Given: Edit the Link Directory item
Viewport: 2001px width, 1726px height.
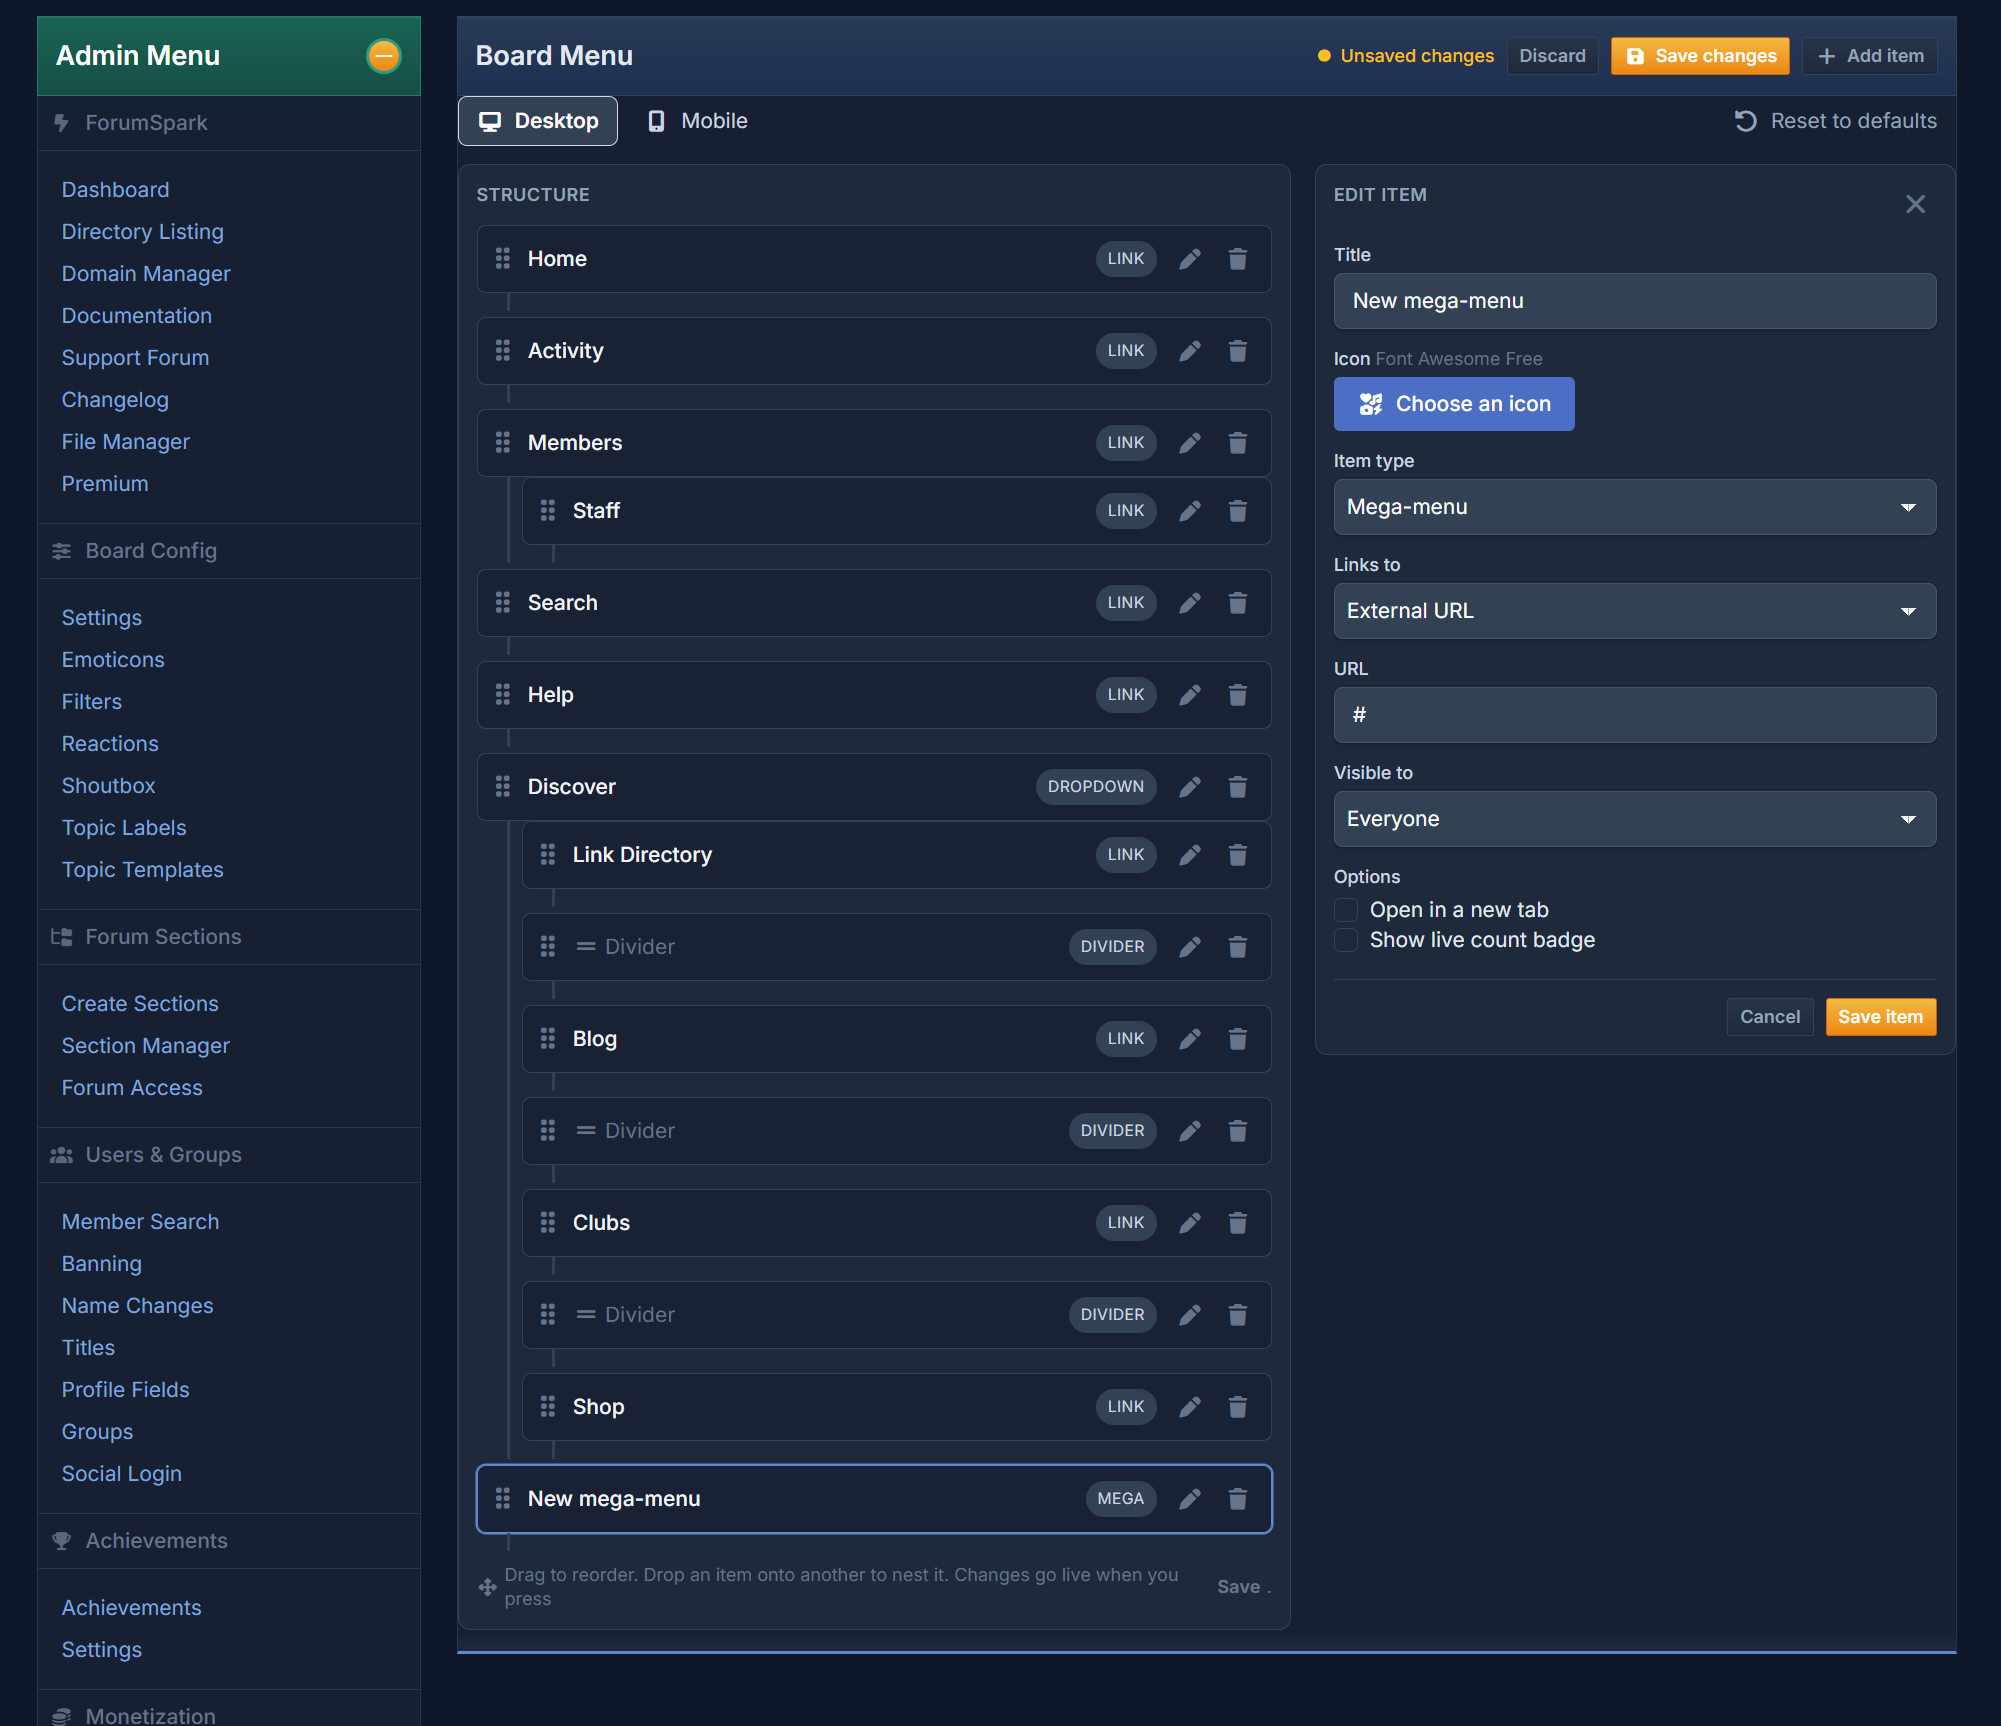Looking at the screenshot, I should (1189, 855).
